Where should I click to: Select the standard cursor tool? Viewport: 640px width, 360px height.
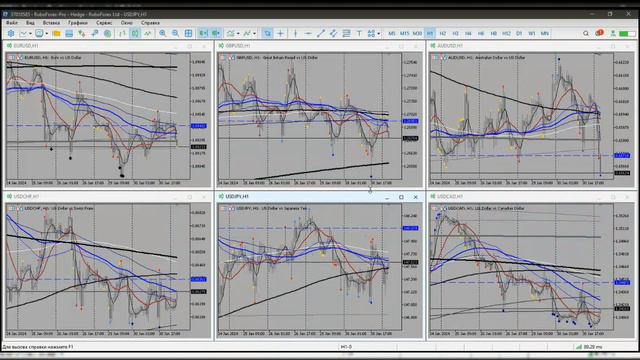[267, 33]
